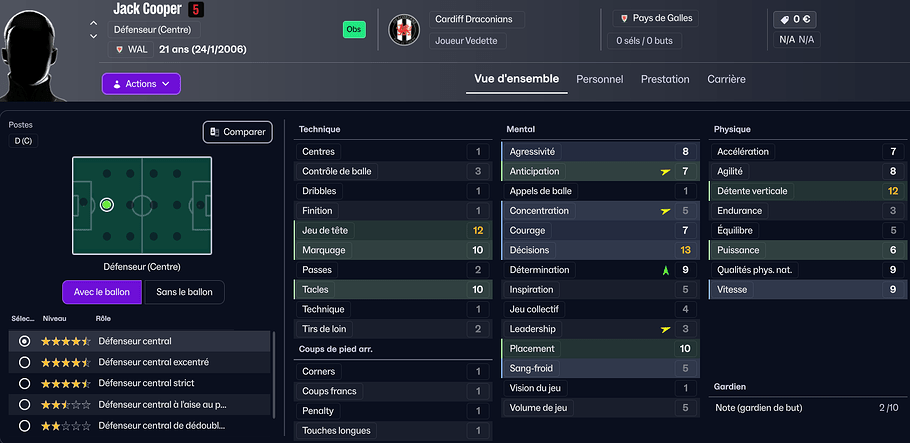Choose the Défenseur central strict role
910x443 pixels.
25,383
